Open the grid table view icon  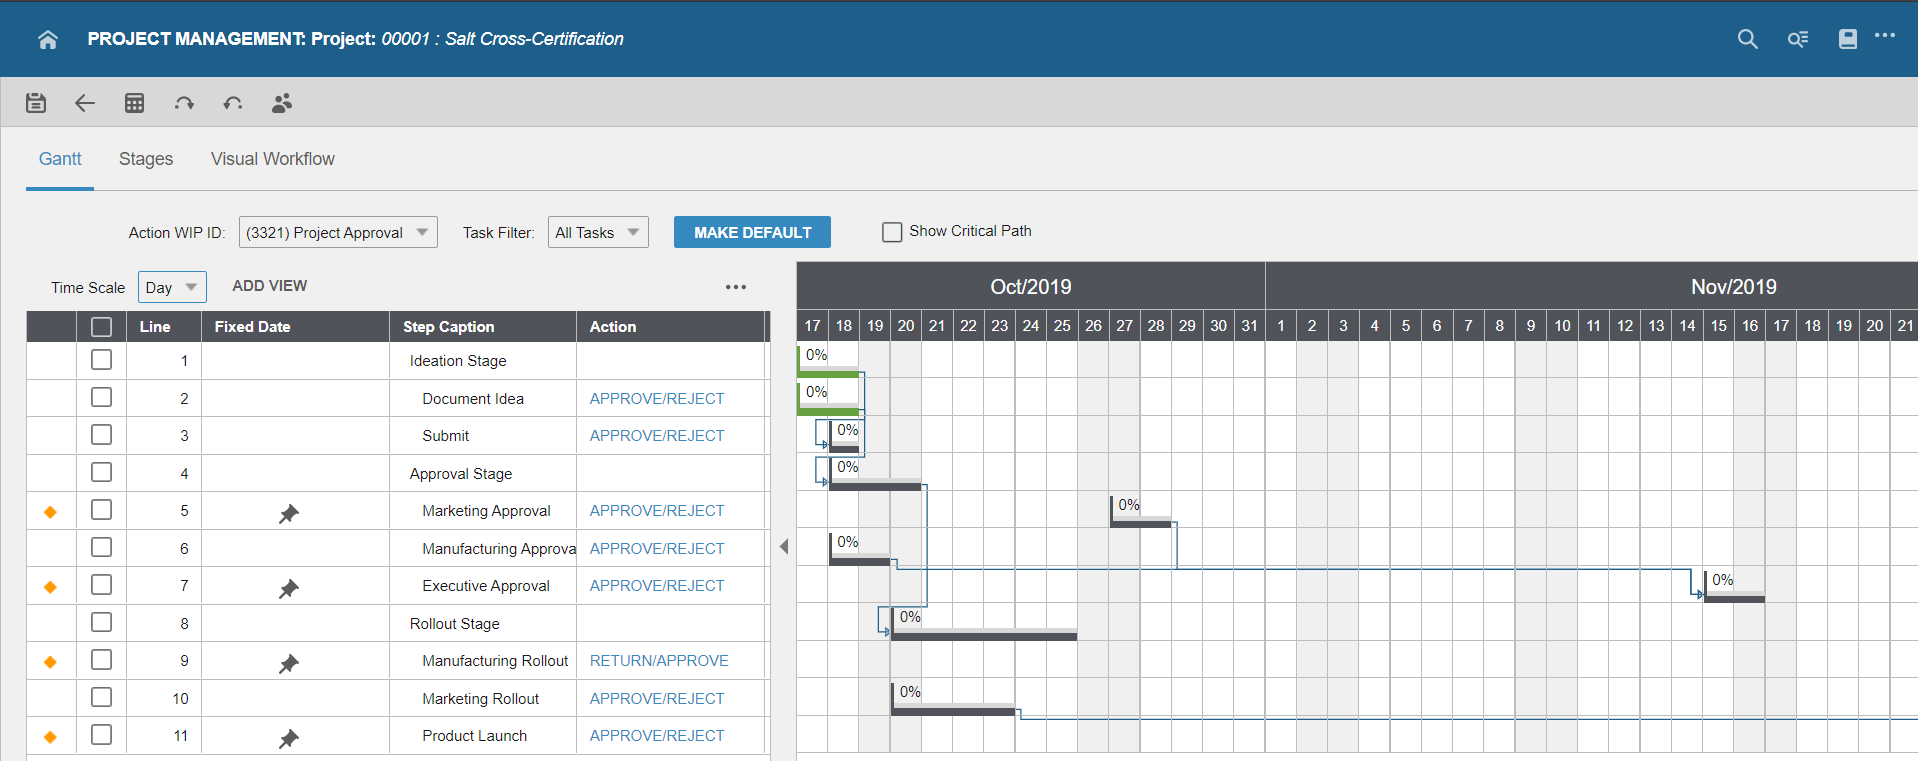tap(134, 103)
